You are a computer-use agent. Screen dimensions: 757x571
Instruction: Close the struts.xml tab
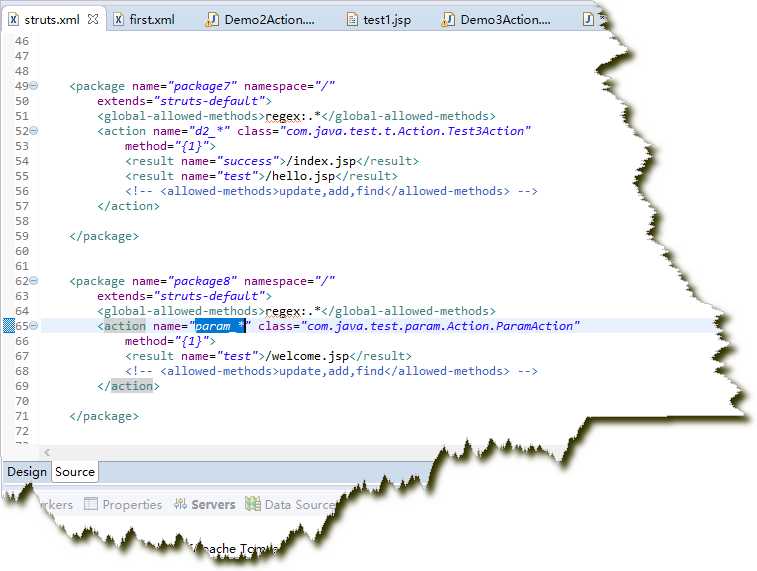point(93,19)
